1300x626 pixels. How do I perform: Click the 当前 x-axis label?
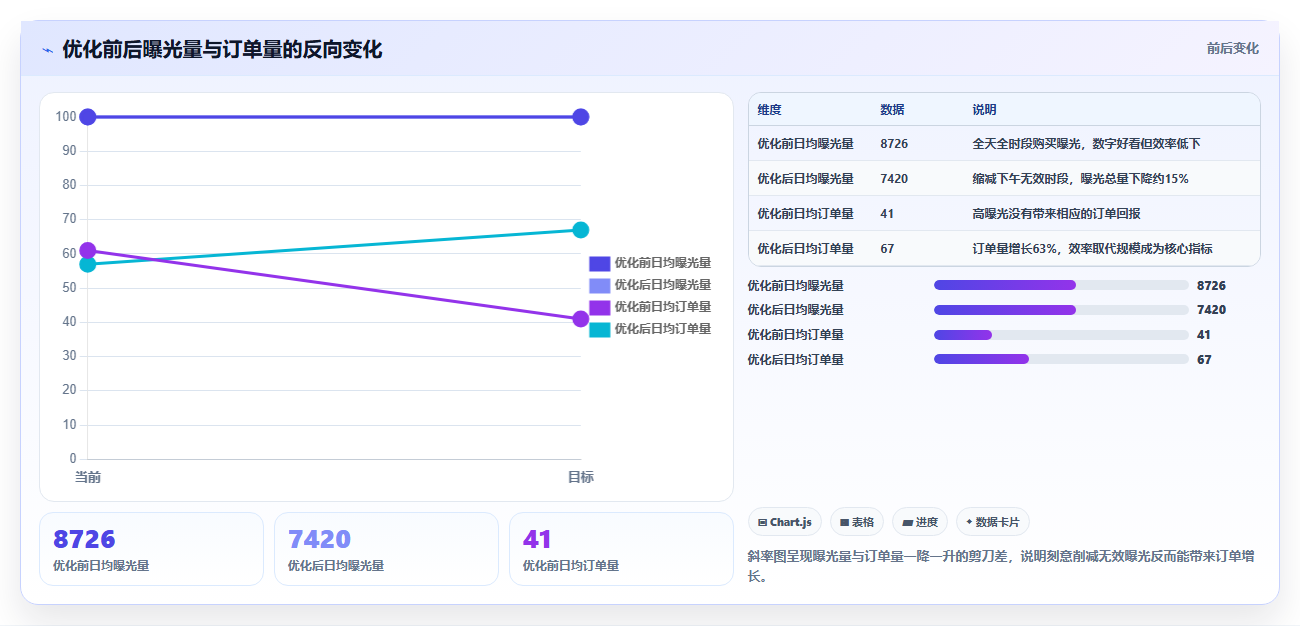point(88,478)
